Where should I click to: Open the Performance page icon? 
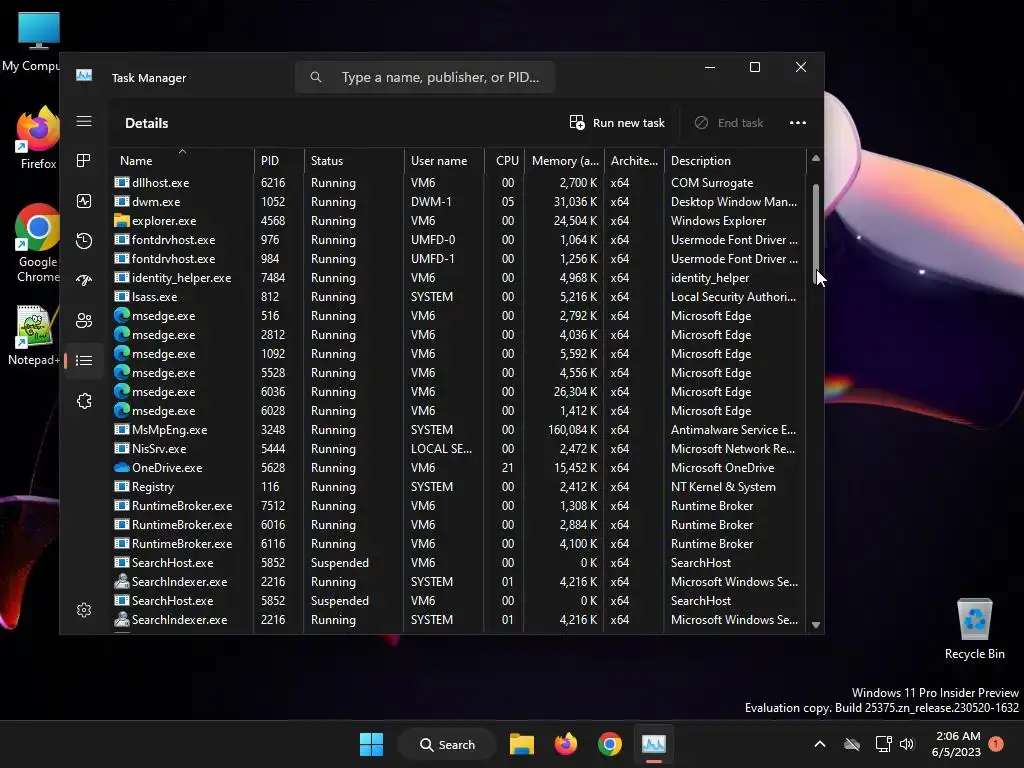[84, 201]
